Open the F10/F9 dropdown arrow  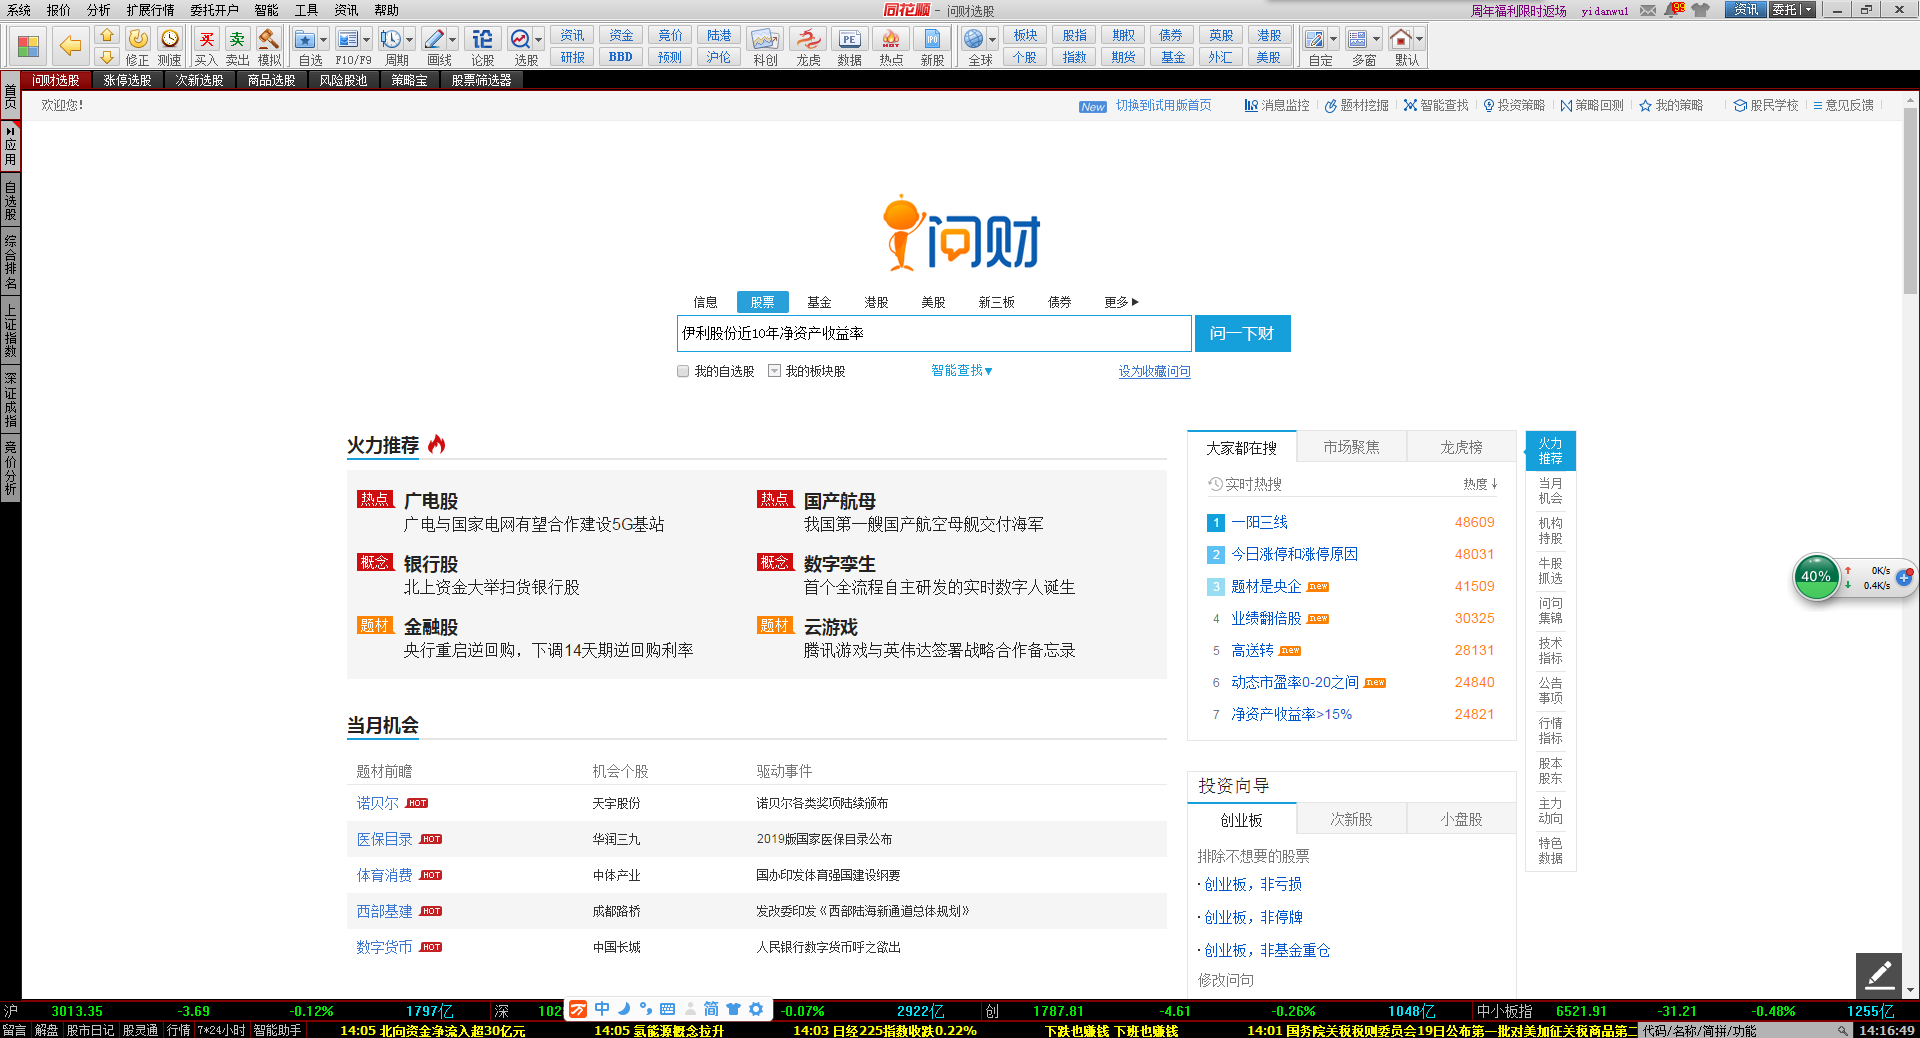[x=366, y=40]
